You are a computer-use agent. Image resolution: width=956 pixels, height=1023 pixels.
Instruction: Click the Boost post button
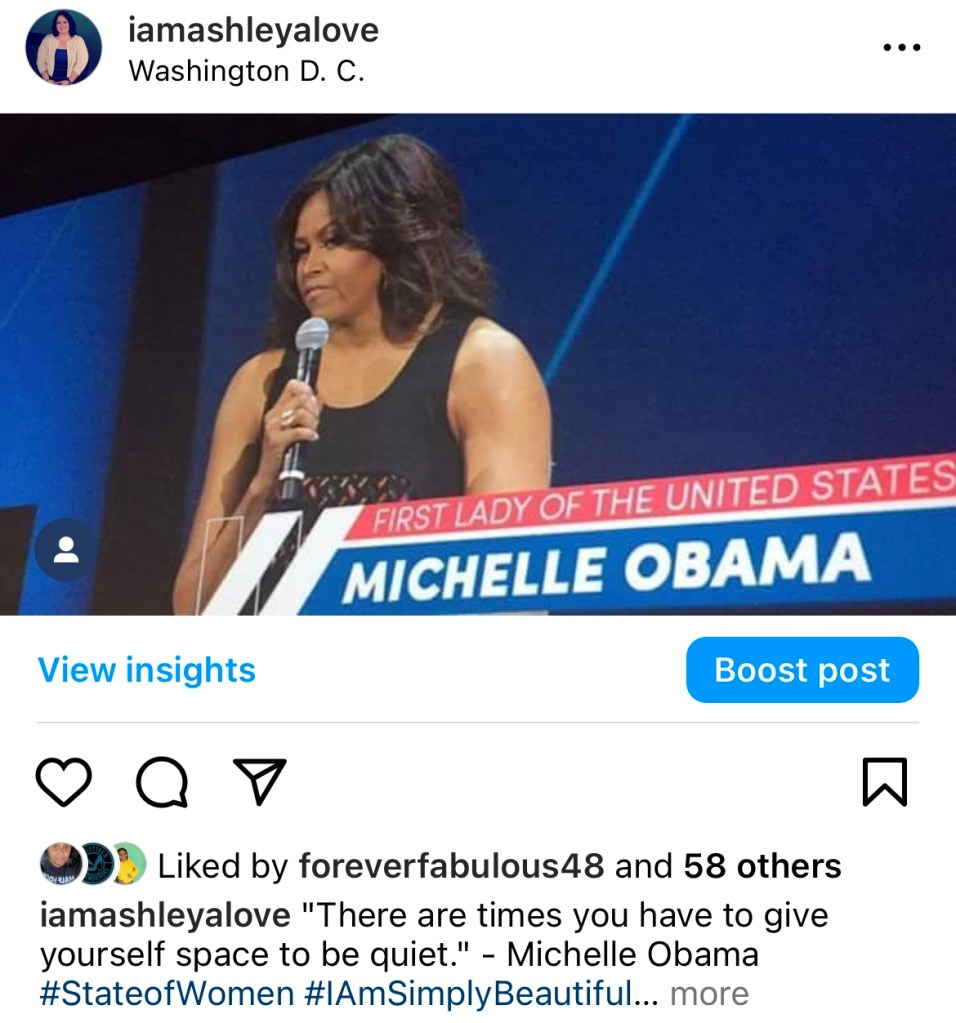coord(802,670)
